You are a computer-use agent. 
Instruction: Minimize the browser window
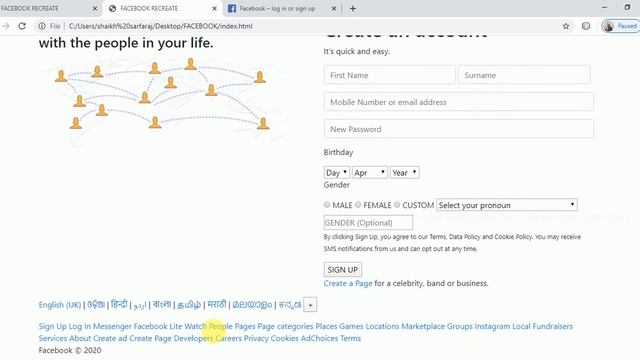click(x=604, y=7)
